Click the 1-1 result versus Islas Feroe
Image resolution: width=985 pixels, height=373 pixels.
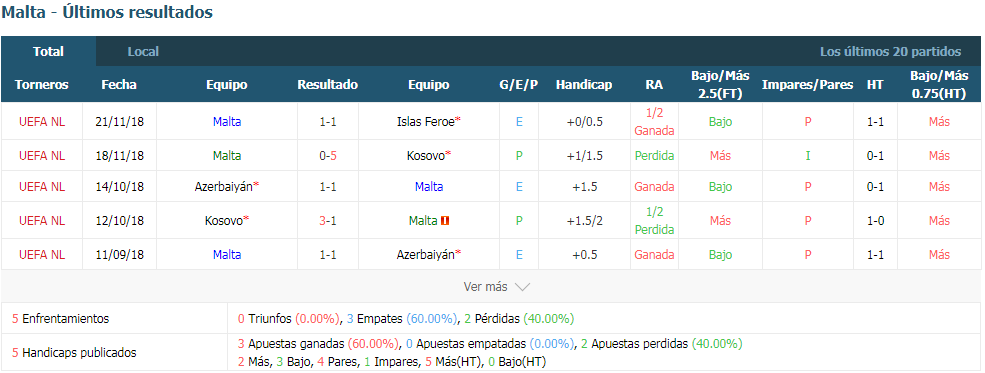(327, 122)
